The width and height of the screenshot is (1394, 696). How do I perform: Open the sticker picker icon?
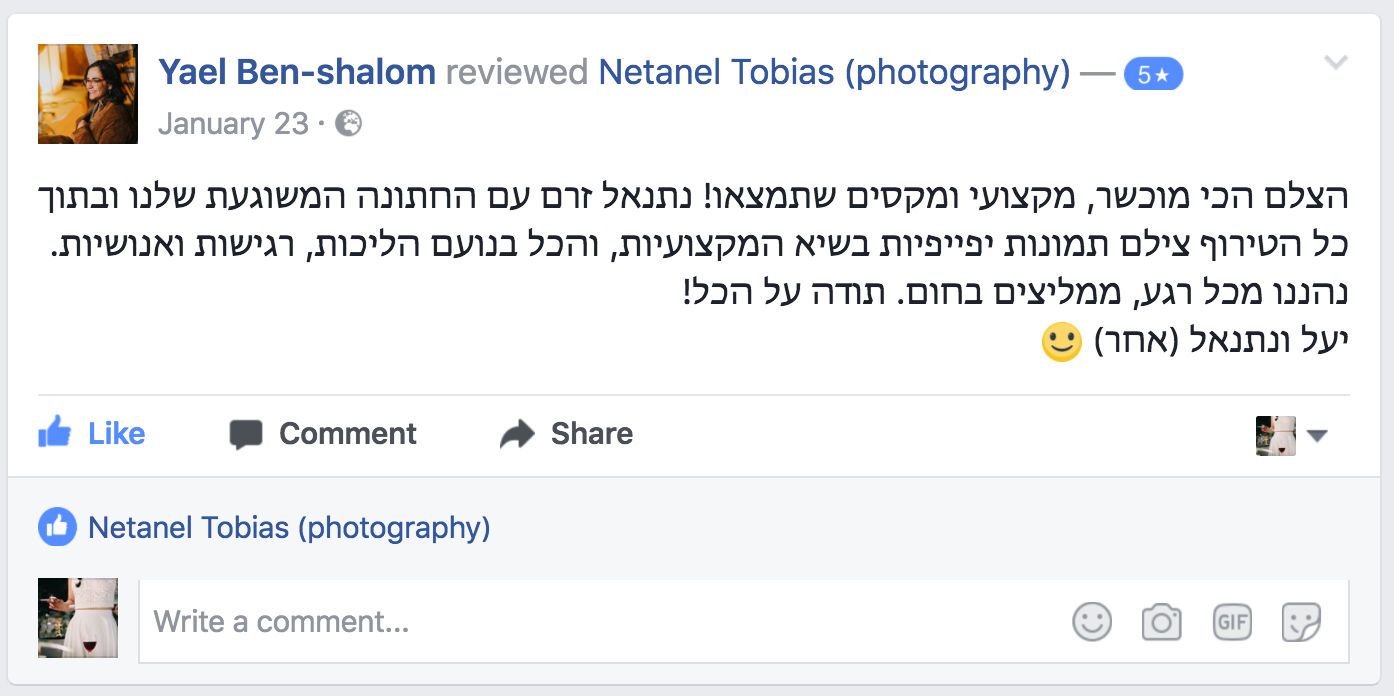click(1302, 622)
